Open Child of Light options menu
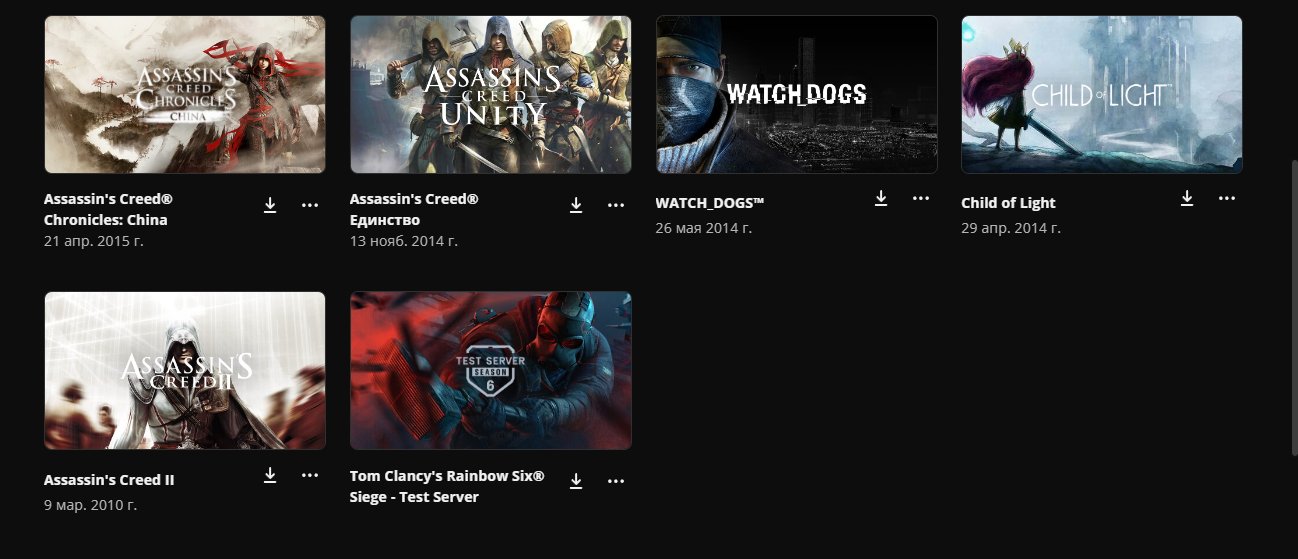Image resolution: width=1298 pixels, height=559 pixels. (x=1227, y=198)
